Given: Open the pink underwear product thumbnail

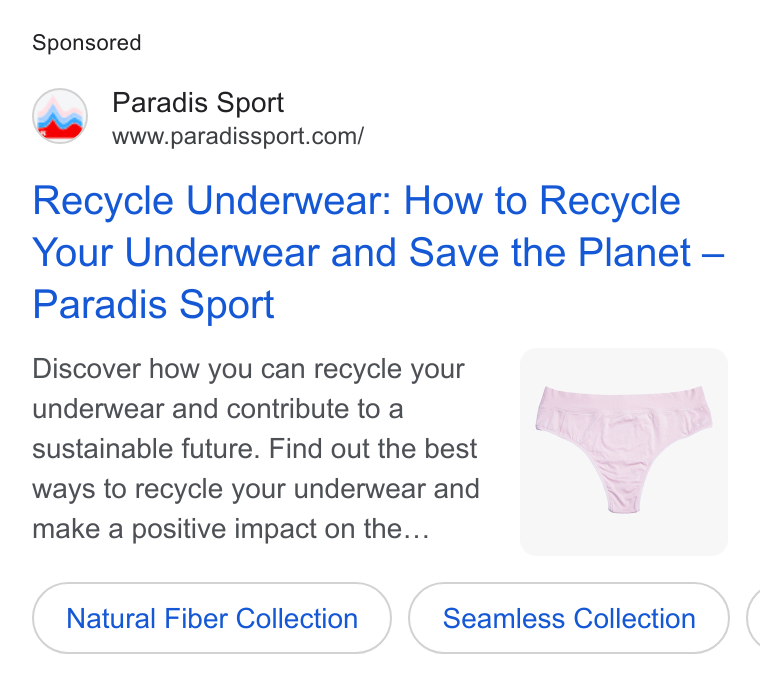Looking at the screenshot, I should 624,452.
